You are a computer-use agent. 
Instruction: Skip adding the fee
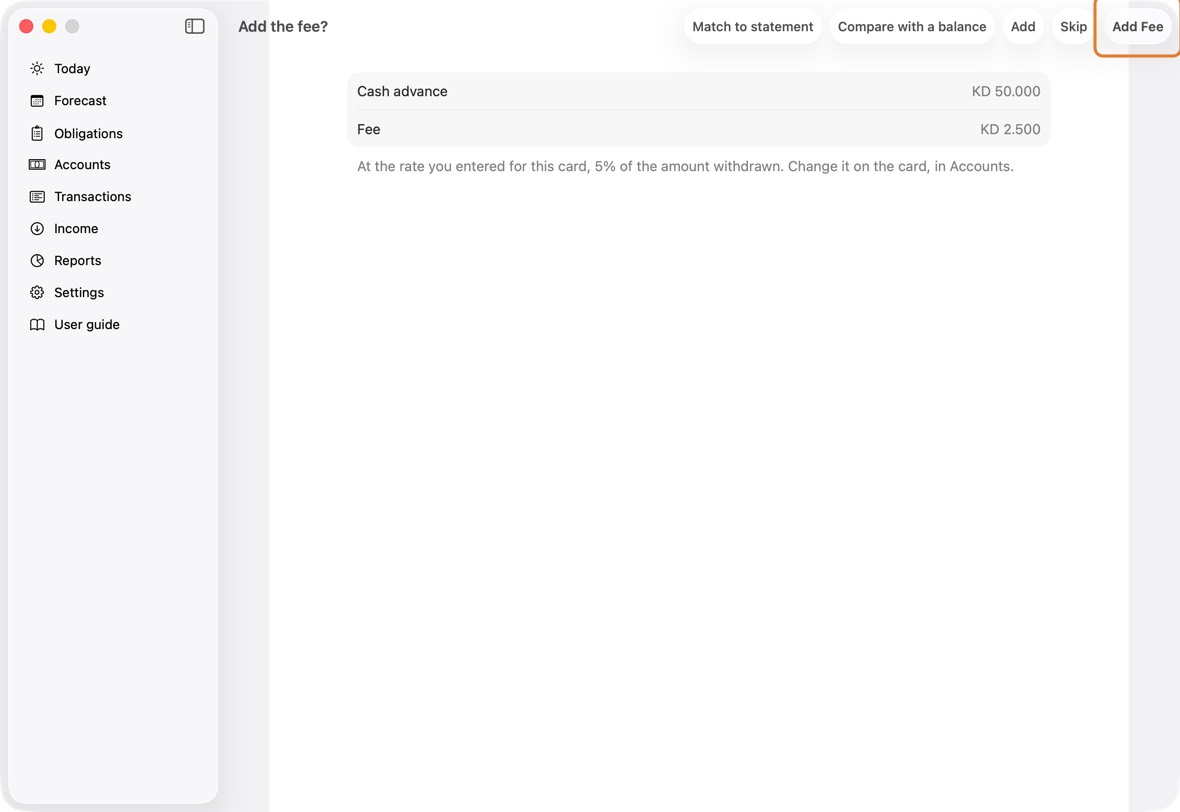[x=1073, y=26]
